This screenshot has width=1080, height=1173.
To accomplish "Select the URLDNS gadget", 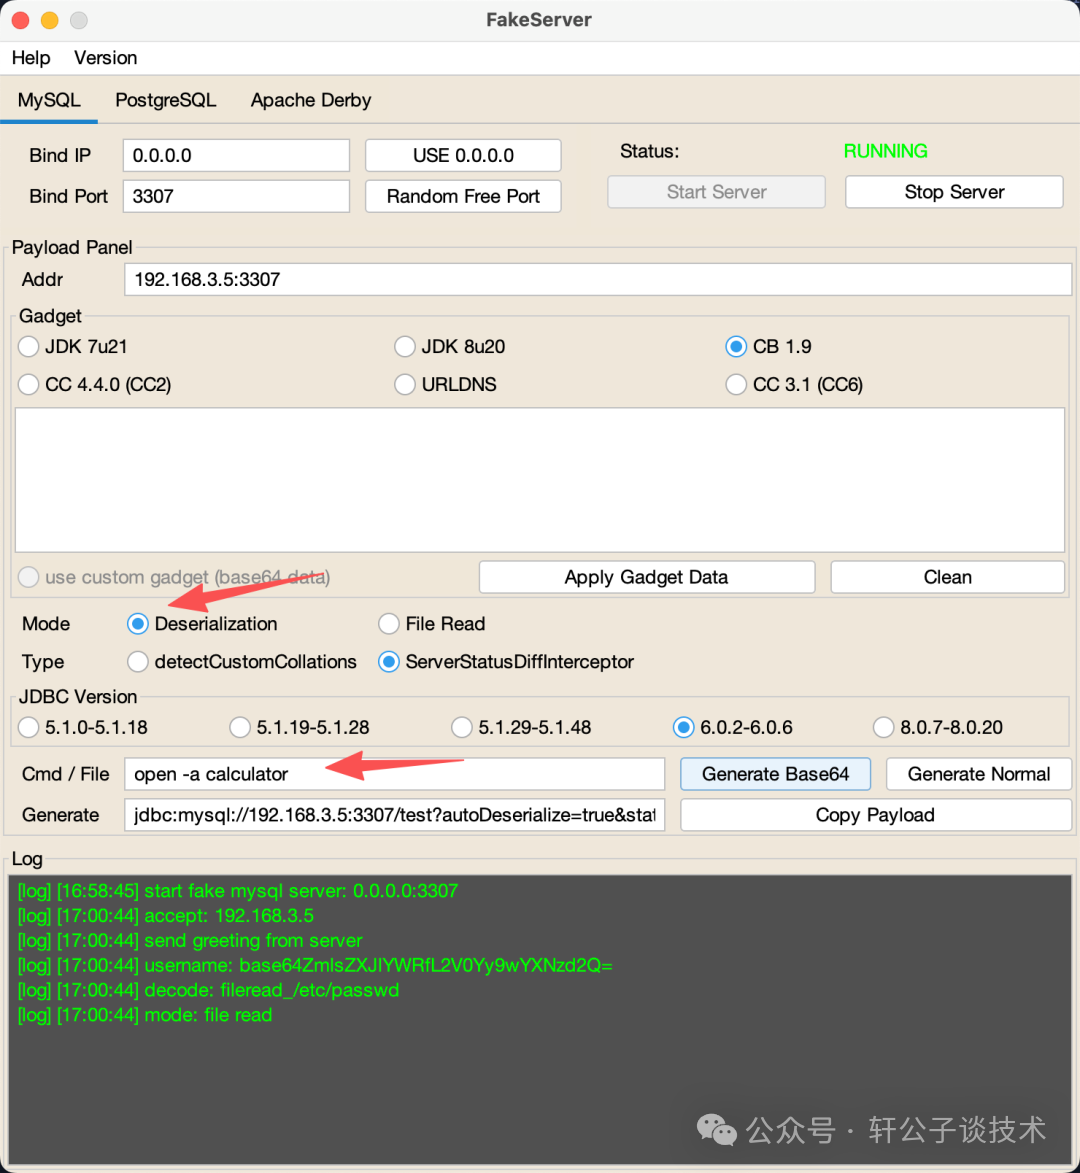I will [446, 385].
